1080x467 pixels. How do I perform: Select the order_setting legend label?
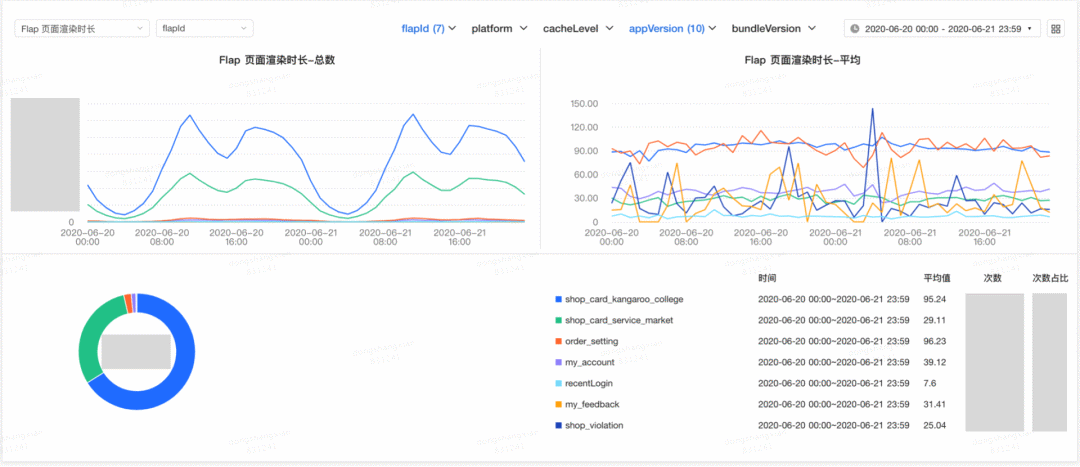click(592, 342)
